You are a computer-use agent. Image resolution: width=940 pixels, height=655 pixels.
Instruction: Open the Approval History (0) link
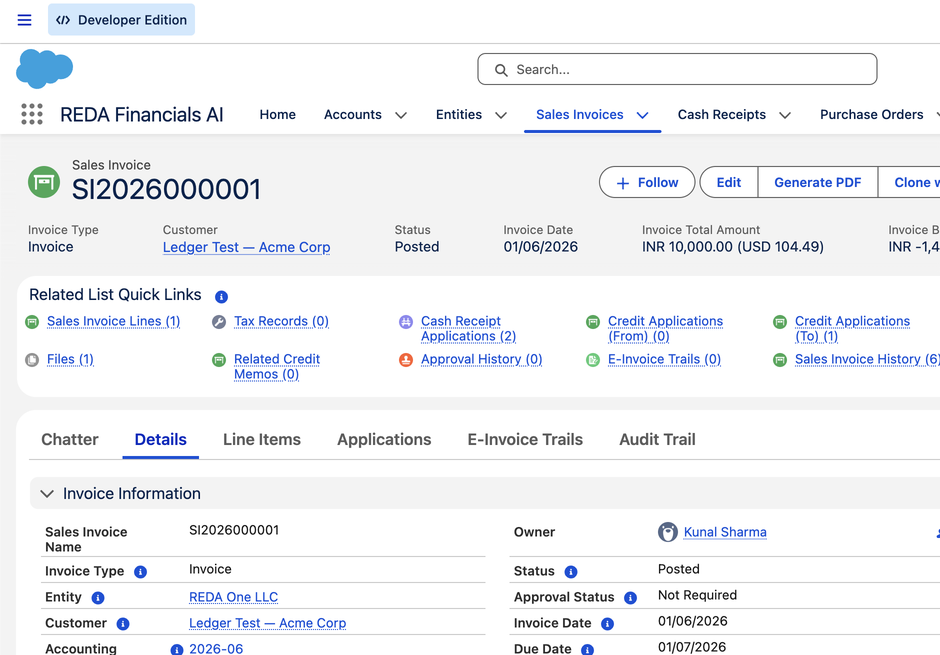(481, 359)
